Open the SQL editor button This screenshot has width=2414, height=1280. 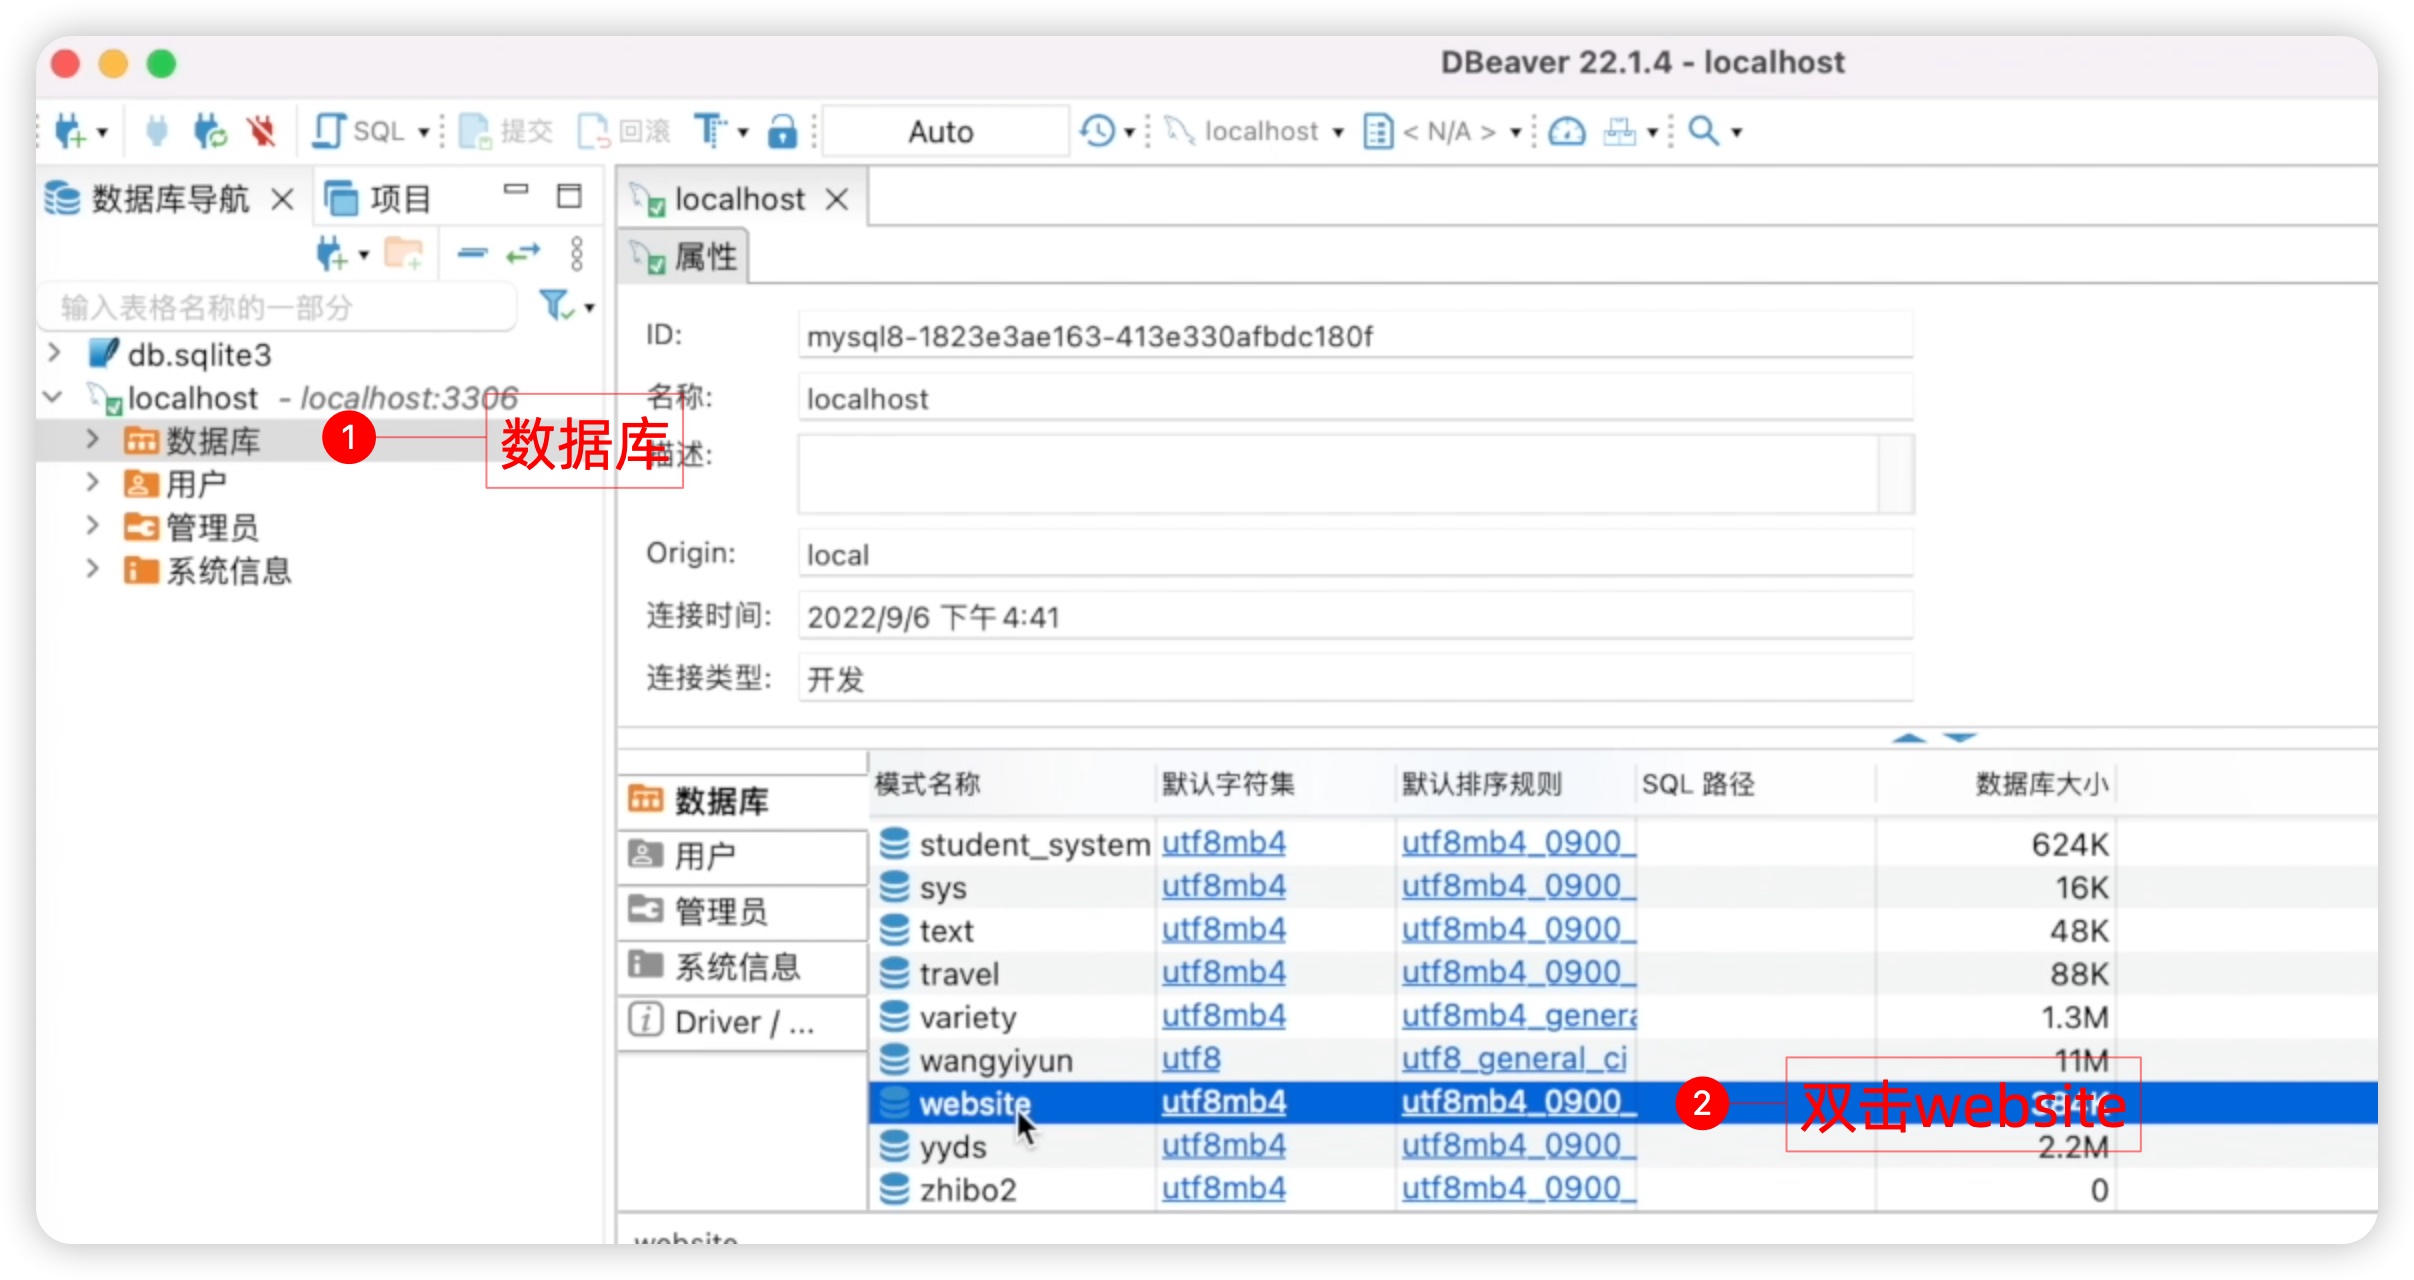(x=358, y=131)
